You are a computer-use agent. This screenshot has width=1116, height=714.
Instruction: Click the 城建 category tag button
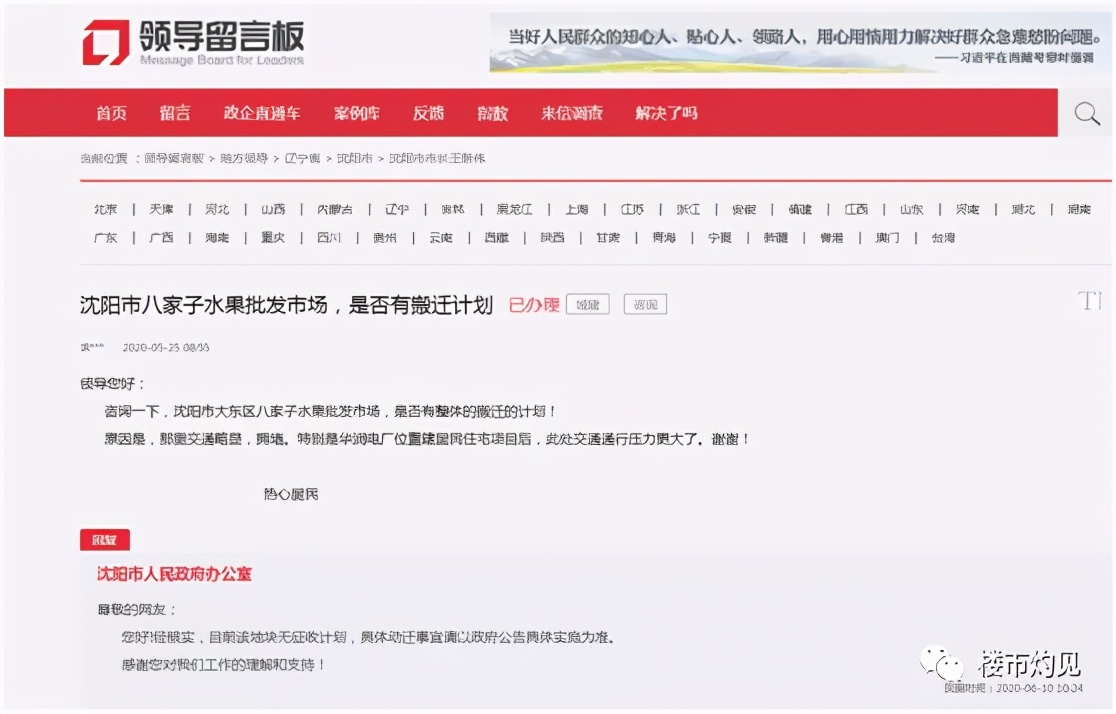(587, 304)
